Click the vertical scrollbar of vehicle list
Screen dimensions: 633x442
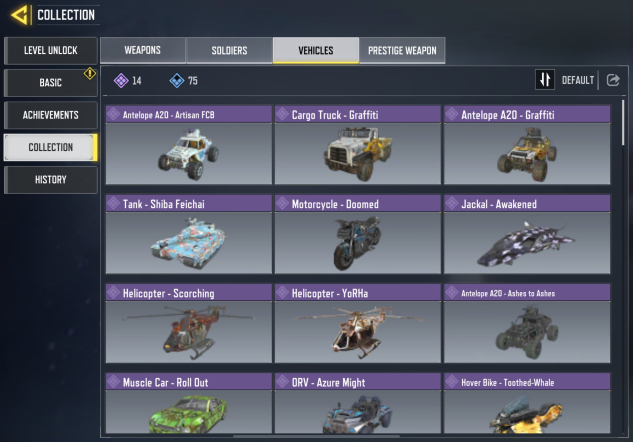click(x=623, y=123)
